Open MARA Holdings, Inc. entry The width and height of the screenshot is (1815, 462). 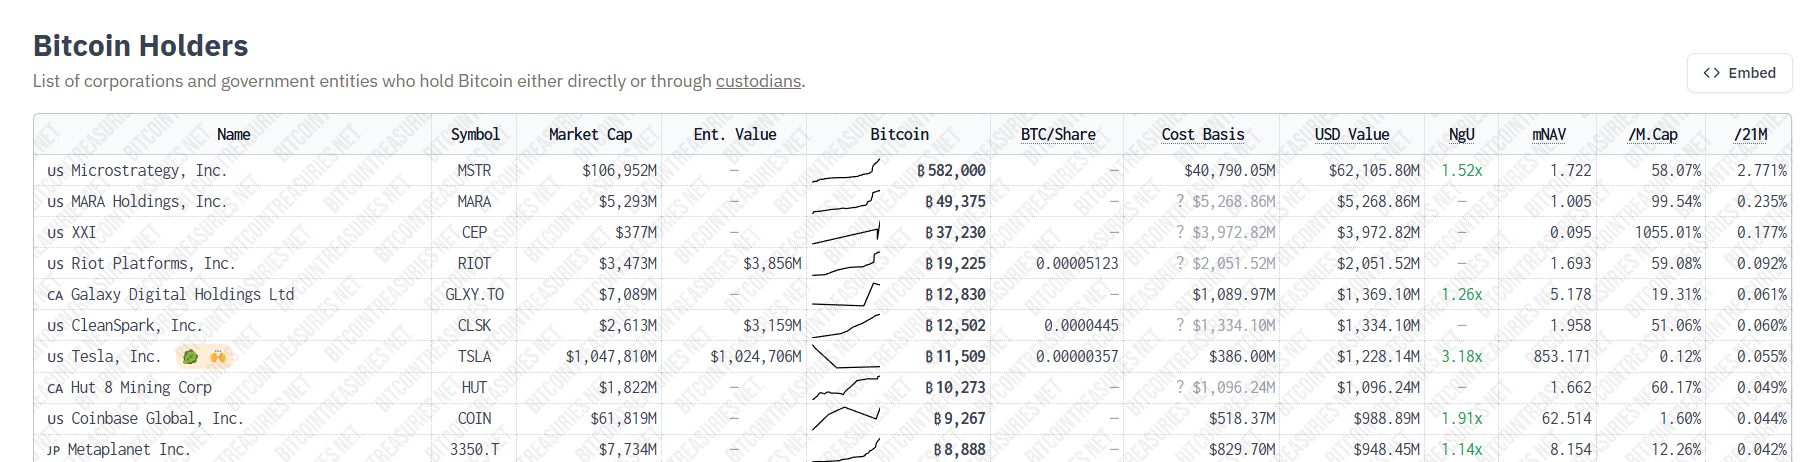coord(149,202)
